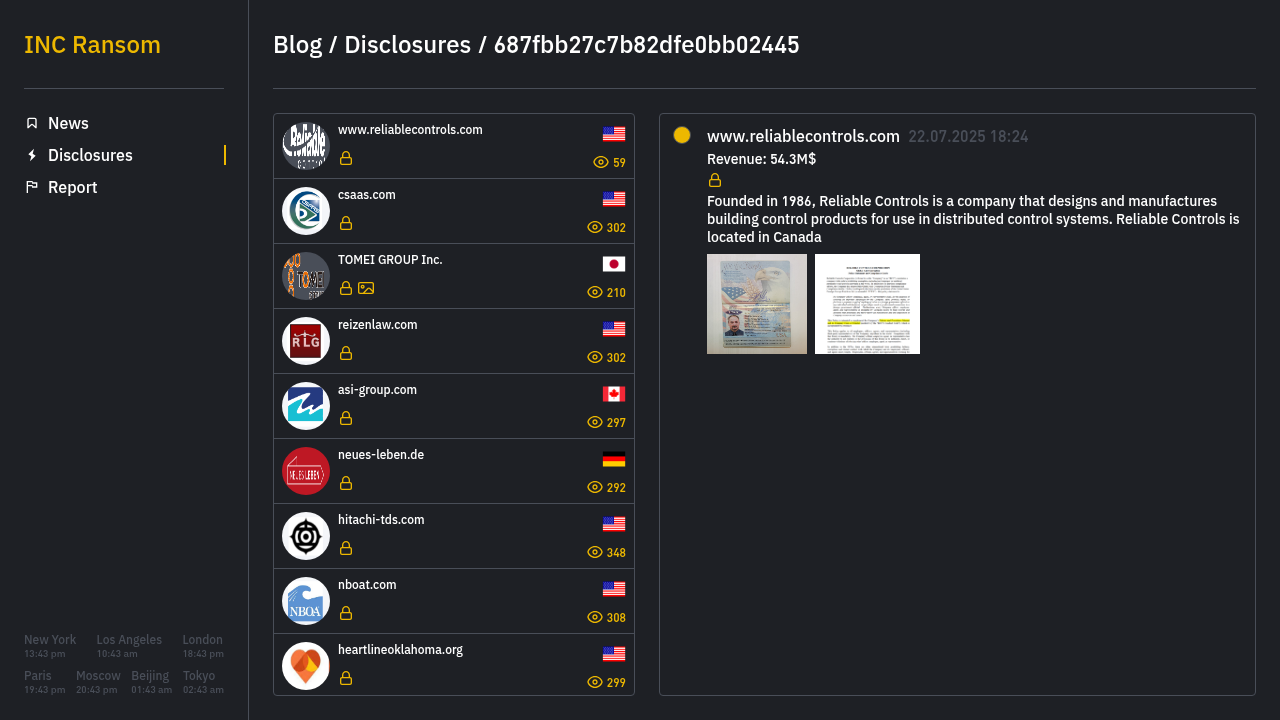
Task: Open the reizenlaw.com disclosure entry
Action: (x=454, y=341)
